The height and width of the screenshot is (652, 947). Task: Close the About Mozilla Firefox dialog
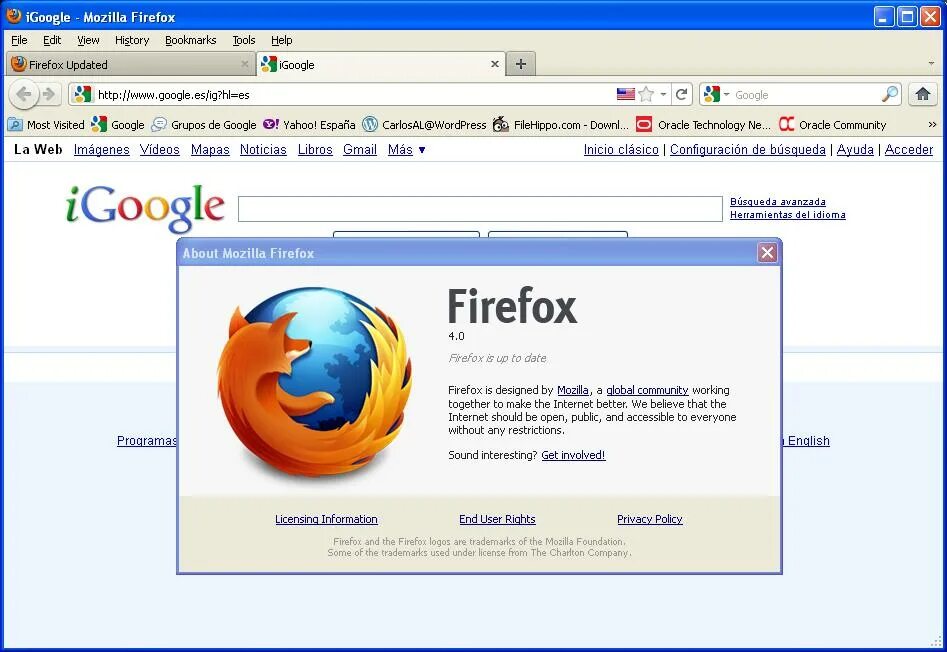(x=767, y=252)
